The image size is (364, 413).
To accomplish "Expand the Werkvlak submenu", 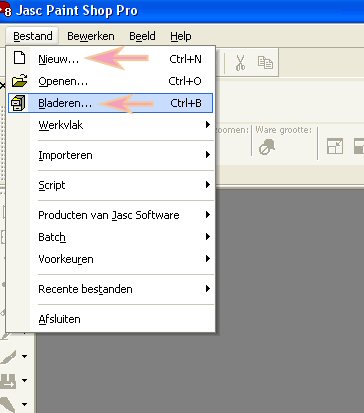I will click(110, 125).
